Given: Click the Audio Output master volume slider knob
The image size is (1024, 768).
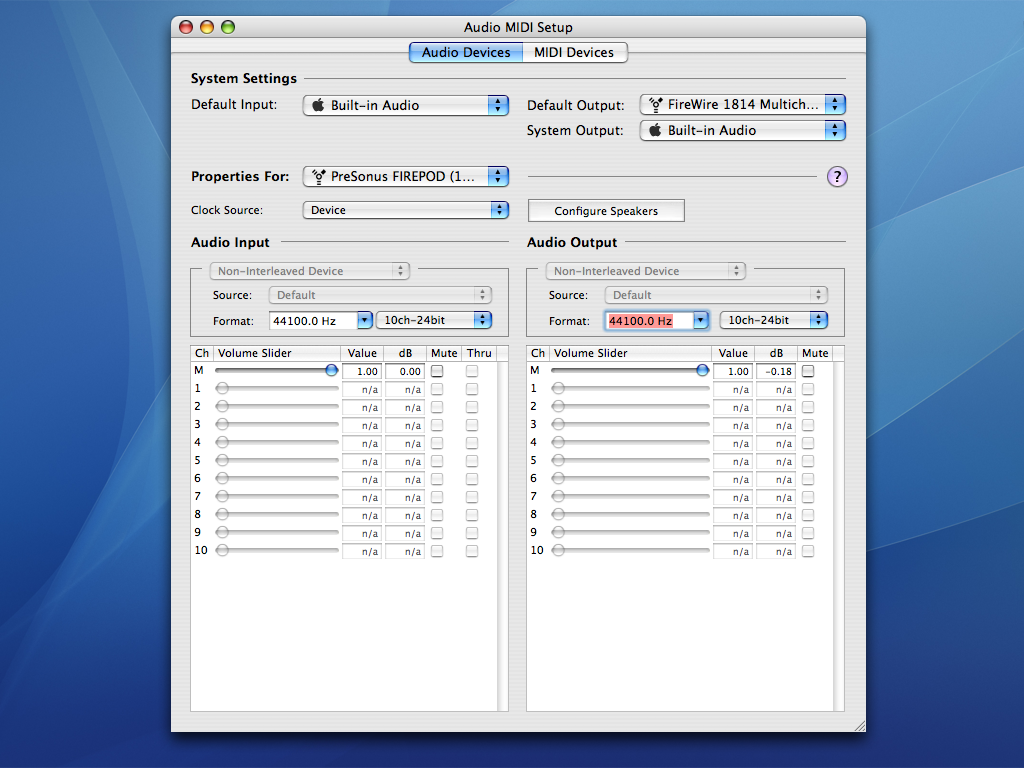Looking at the screenshot, I should [x=703, y=370].
